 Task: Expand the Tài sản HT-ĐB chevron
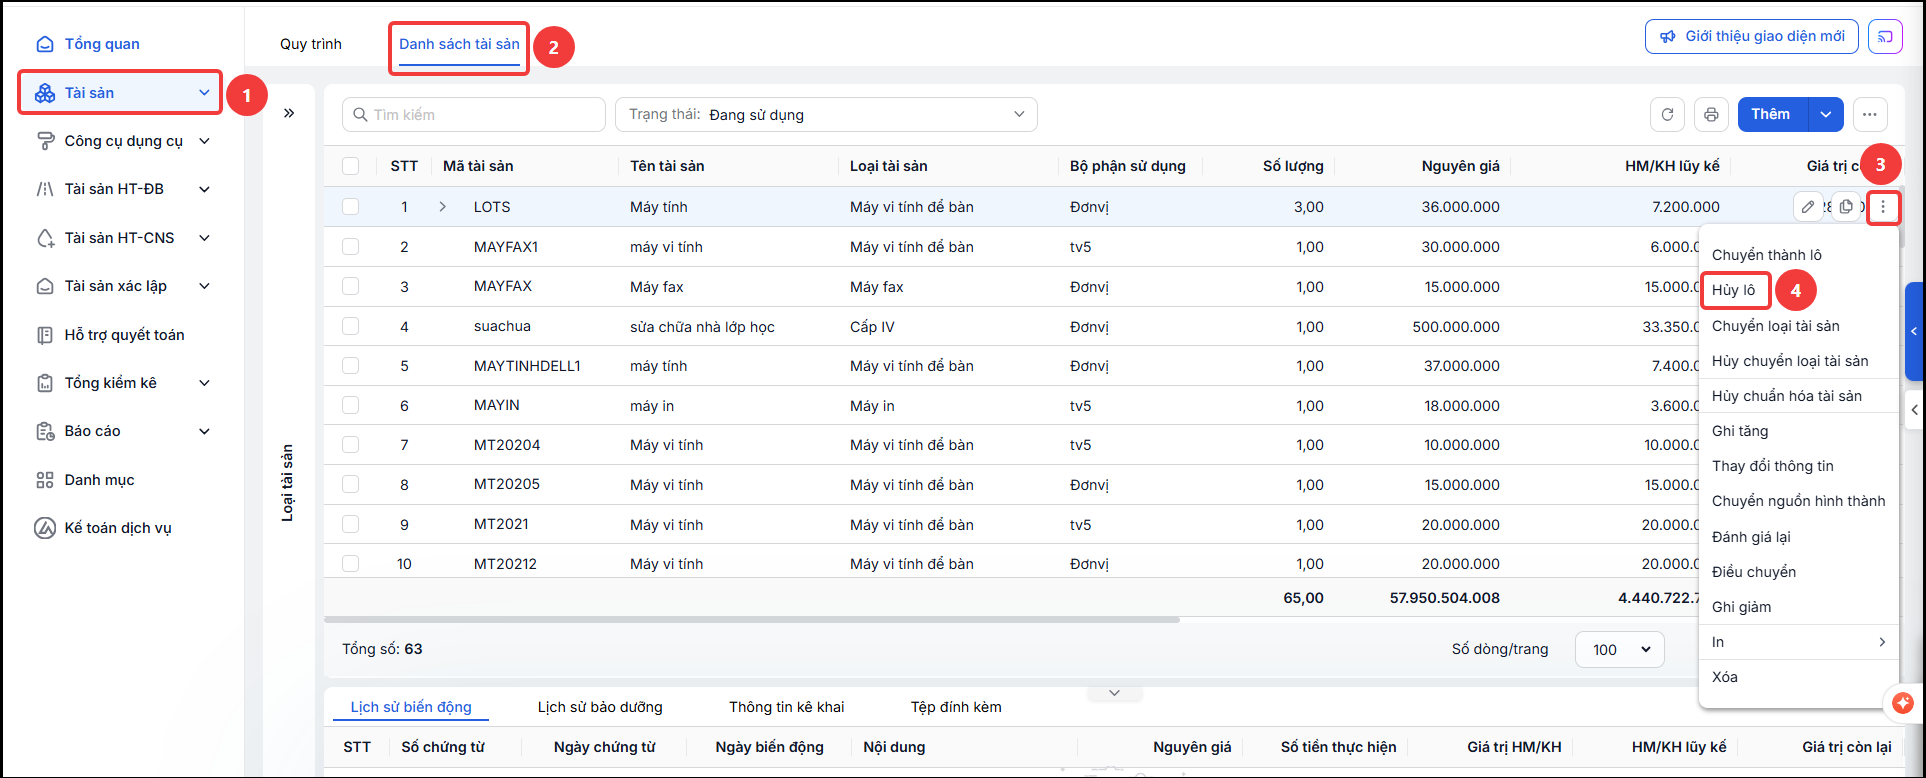(x=205, y=189)
